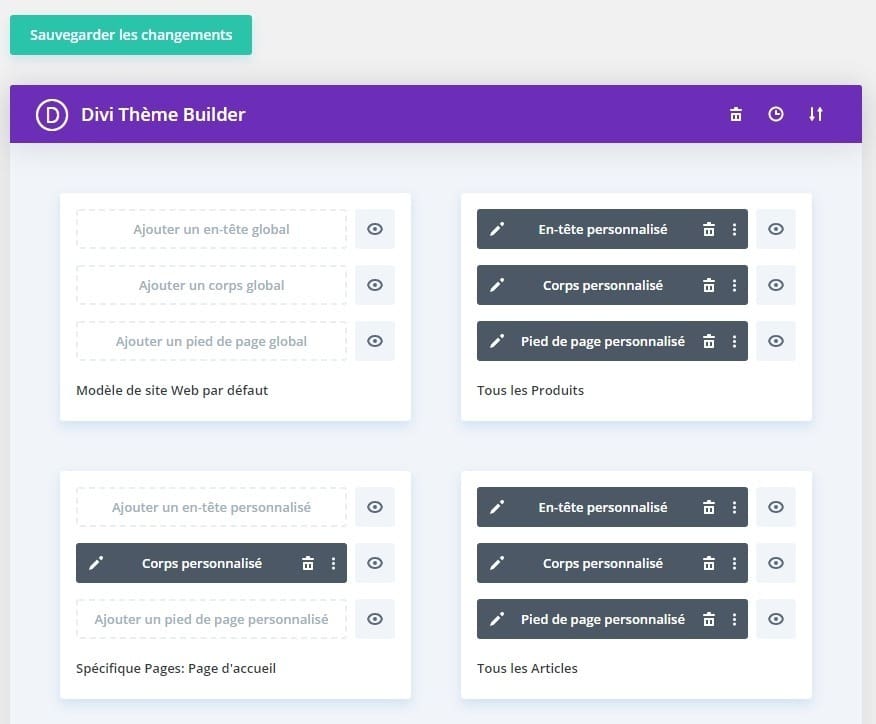Open history with the header clock icon
The image size is (876, 724).
coord(775,114)
